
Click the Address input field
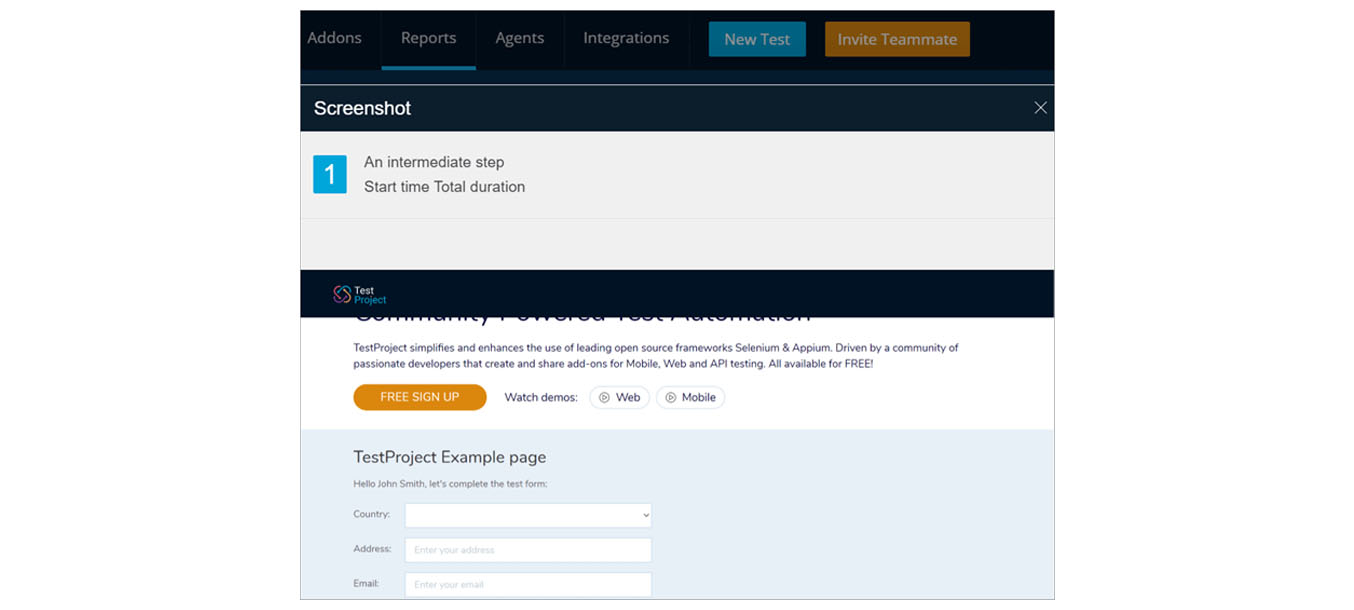(528, 550)
